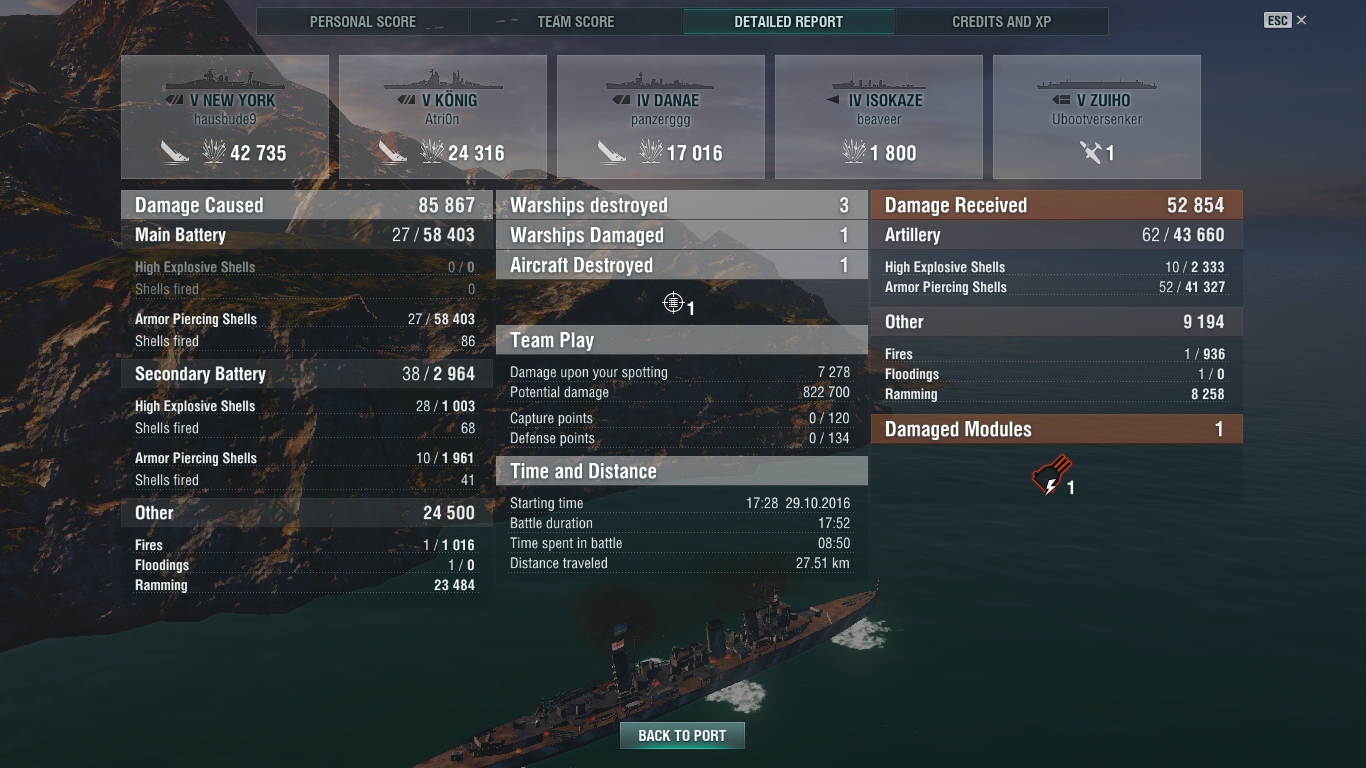Select the Damage Caused header row
Image resolution: width=1366 pixels, height=768 pixels.
tap(306, 205)
